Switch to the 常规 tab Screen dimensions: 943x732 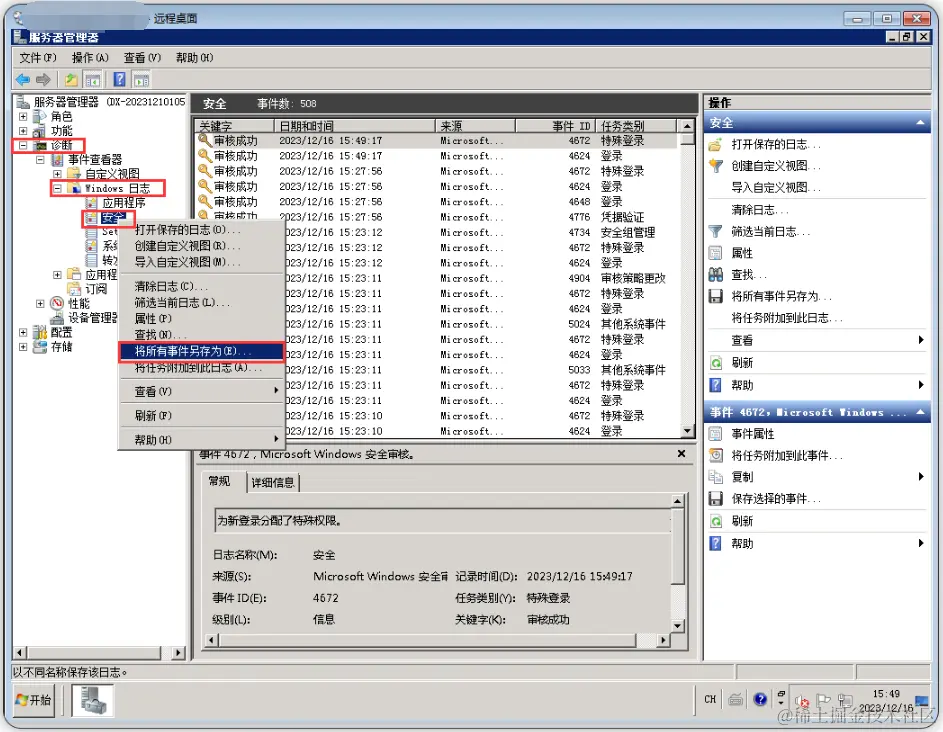click(x=220, y=481)
